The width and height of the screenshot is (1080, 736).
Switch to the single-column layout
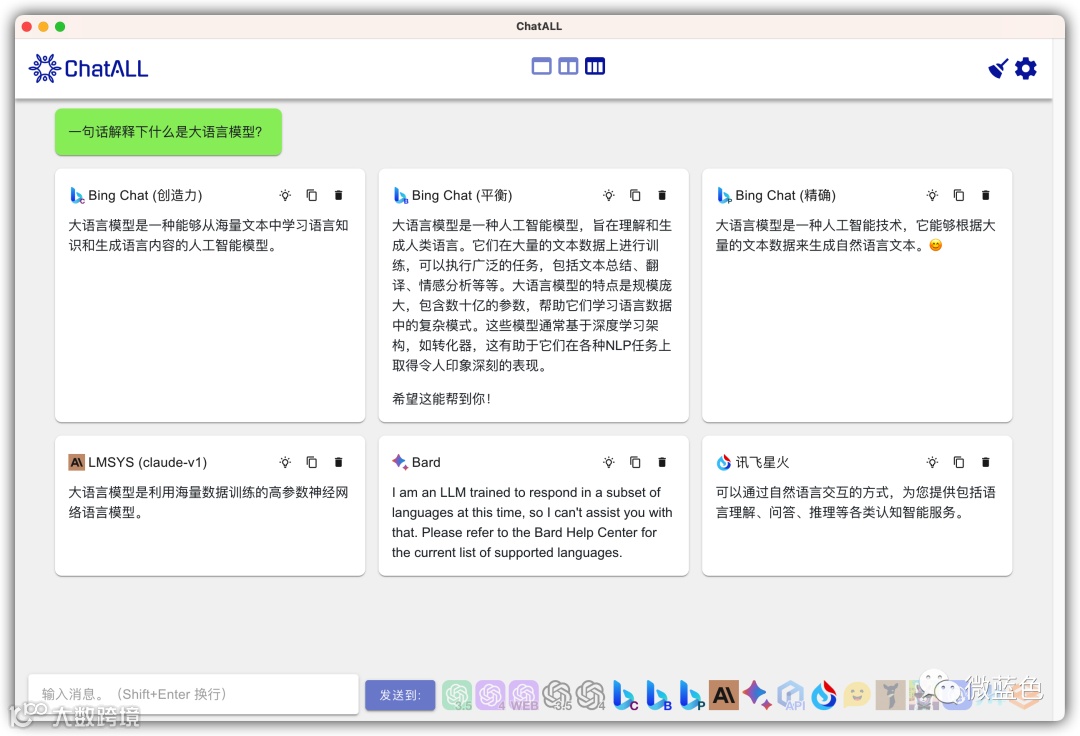(541, 66)
